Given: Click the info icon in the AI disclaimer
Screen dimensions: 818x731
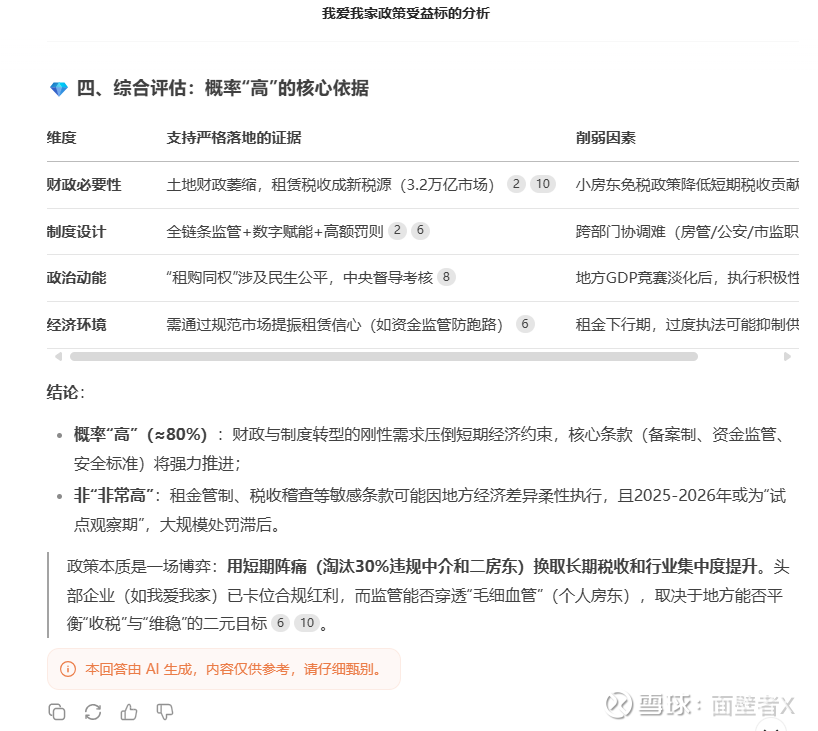Looking at the screenshot, I should pos(68,669).
